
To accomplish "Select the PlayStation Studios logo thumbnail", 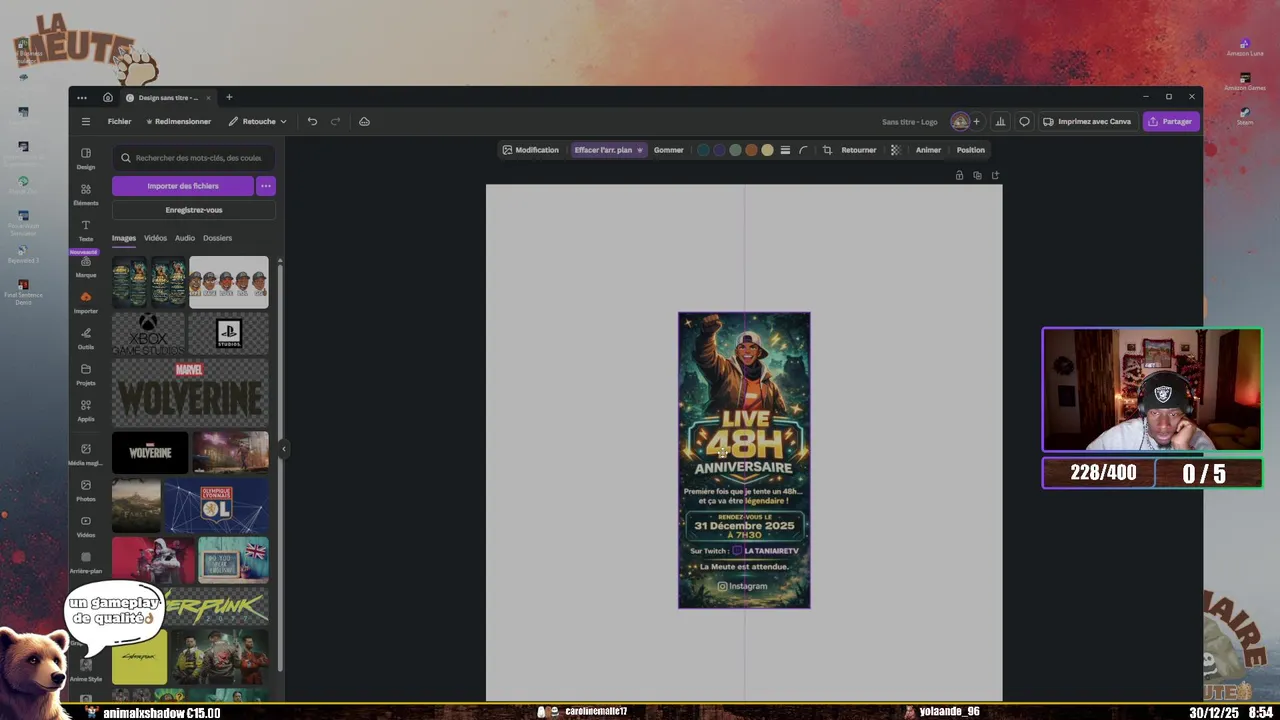I will (x=229, y=334).
